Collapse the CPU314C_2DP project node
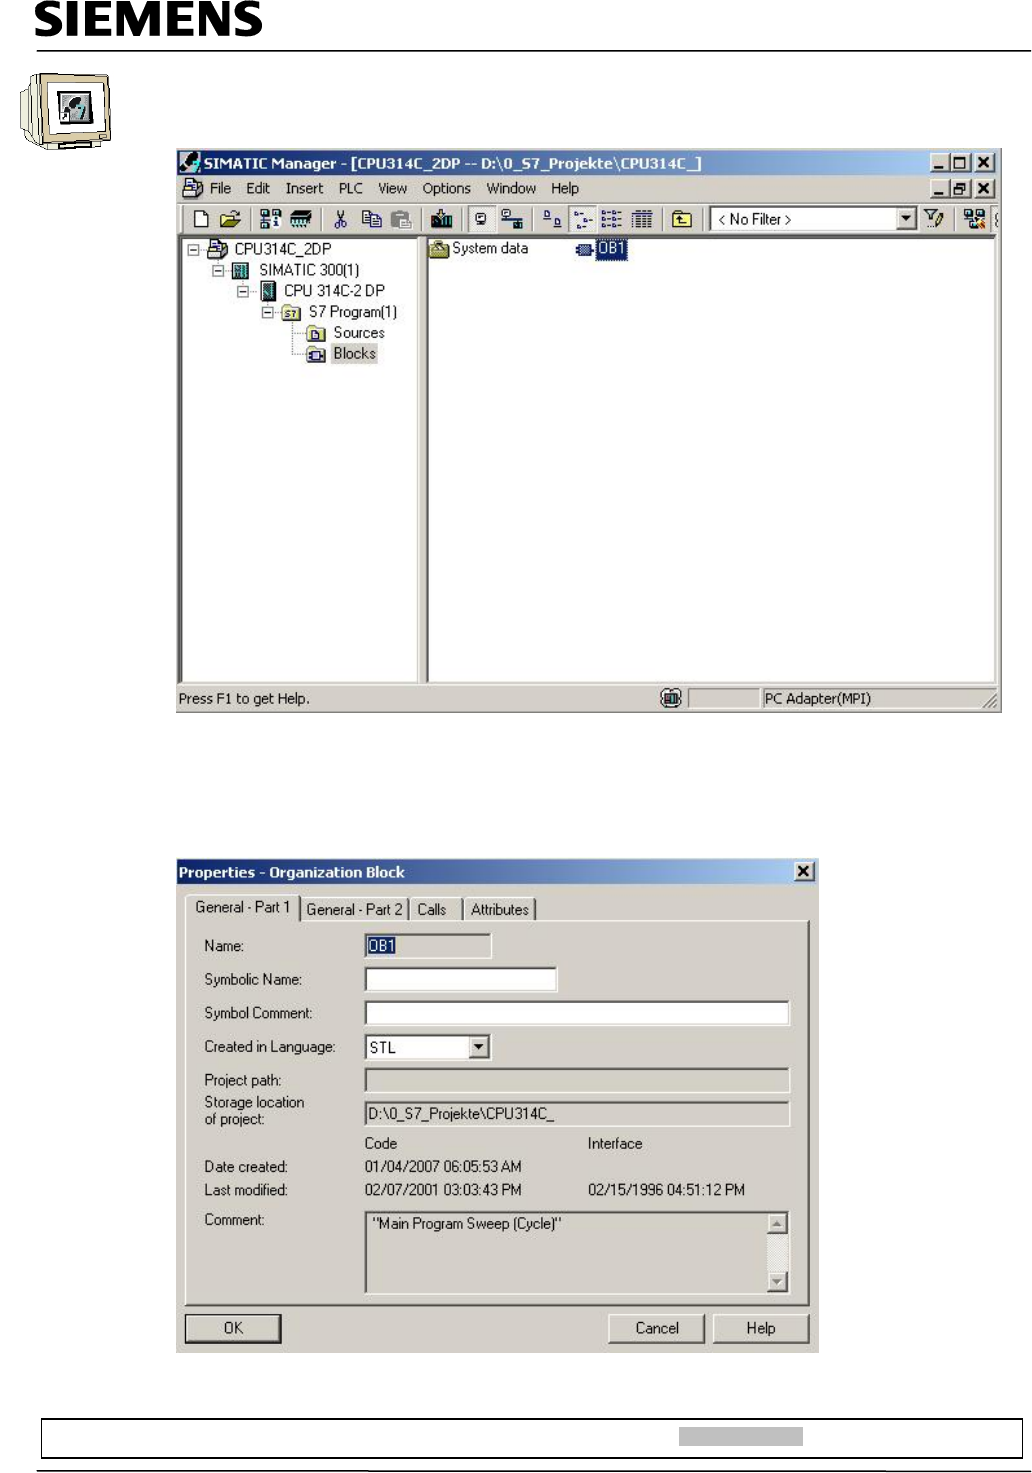The width and height of the screenshot is (1032, 1473). point(193,249)
